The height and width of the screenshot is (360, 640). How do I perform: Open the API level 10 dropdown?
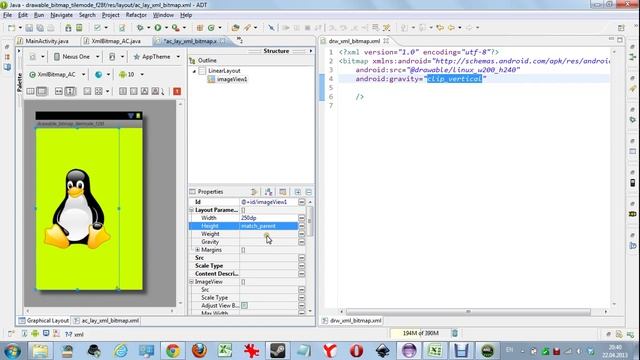coord(131,75)
